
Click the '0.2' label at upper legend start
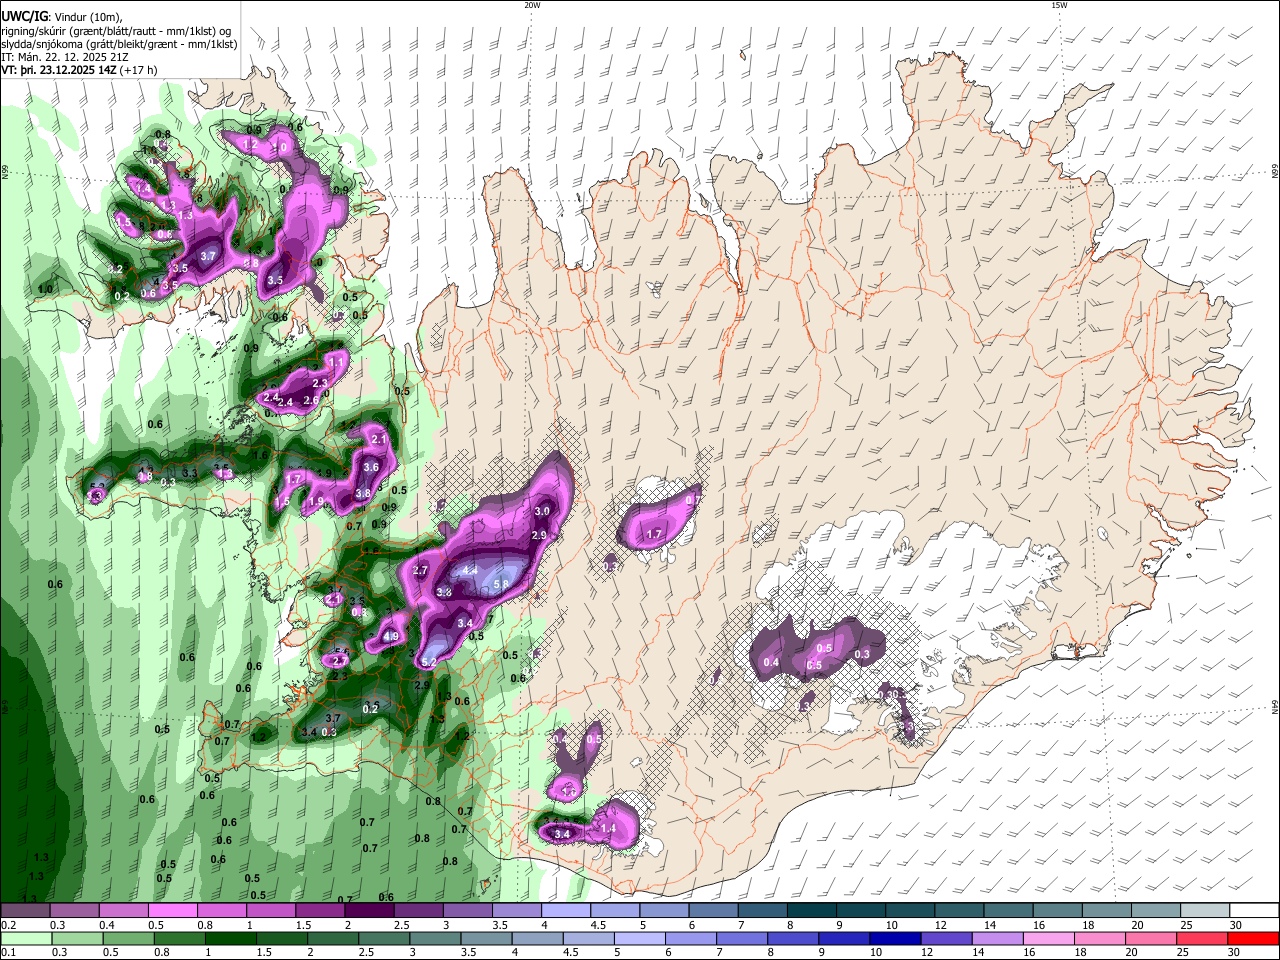(x=8, y=925)
